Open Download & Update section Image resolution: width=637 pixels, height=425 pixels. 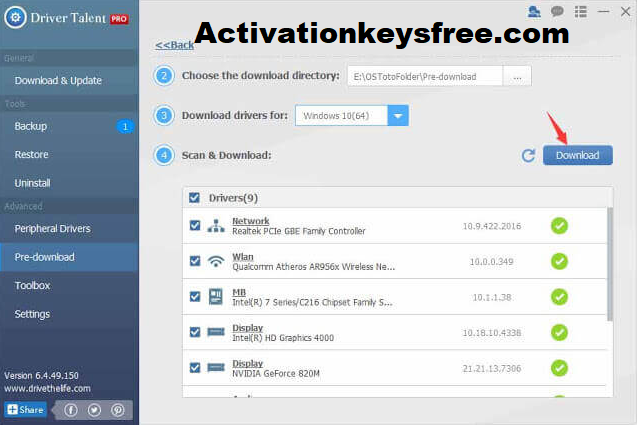pyautogui.click(x=69, y=80)
